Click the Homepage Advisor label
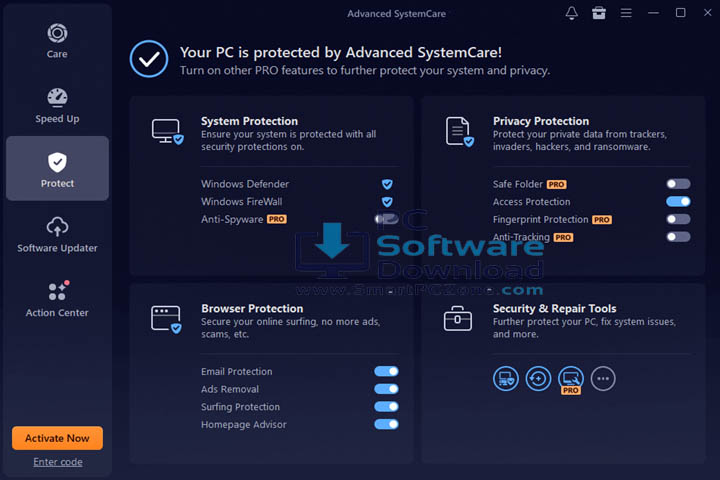The height and width of the screenshot is (480, 720). click(x=244, y=425)
